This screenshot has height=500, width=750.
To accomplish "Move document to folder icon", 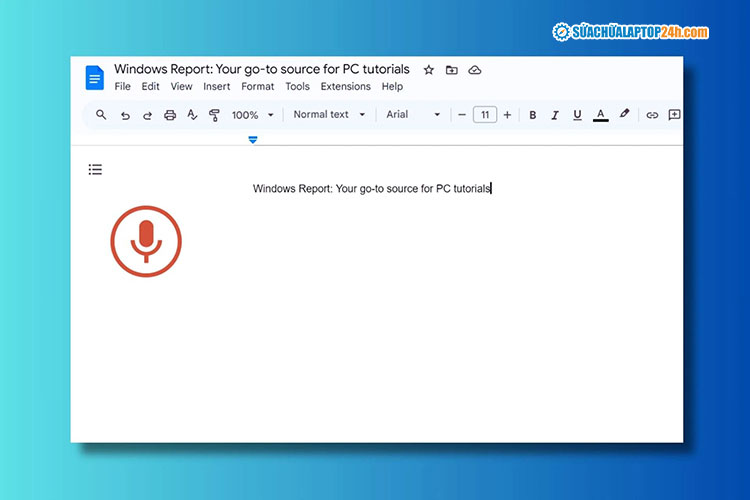I will 452,70.
